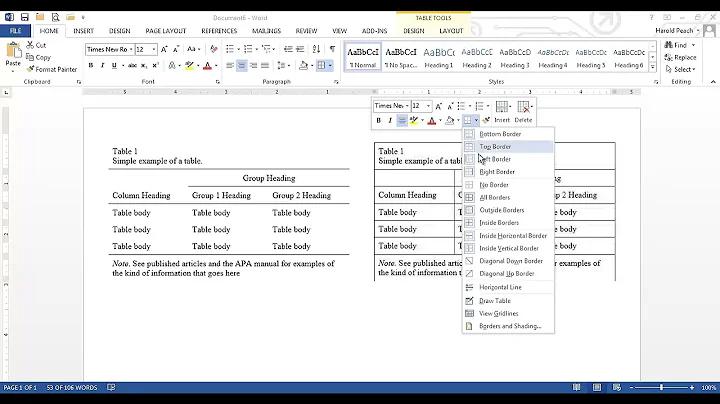Toggle Italic in the mini toolbar
This screenshot has width=720, height=404.
(x=390, y=121)
